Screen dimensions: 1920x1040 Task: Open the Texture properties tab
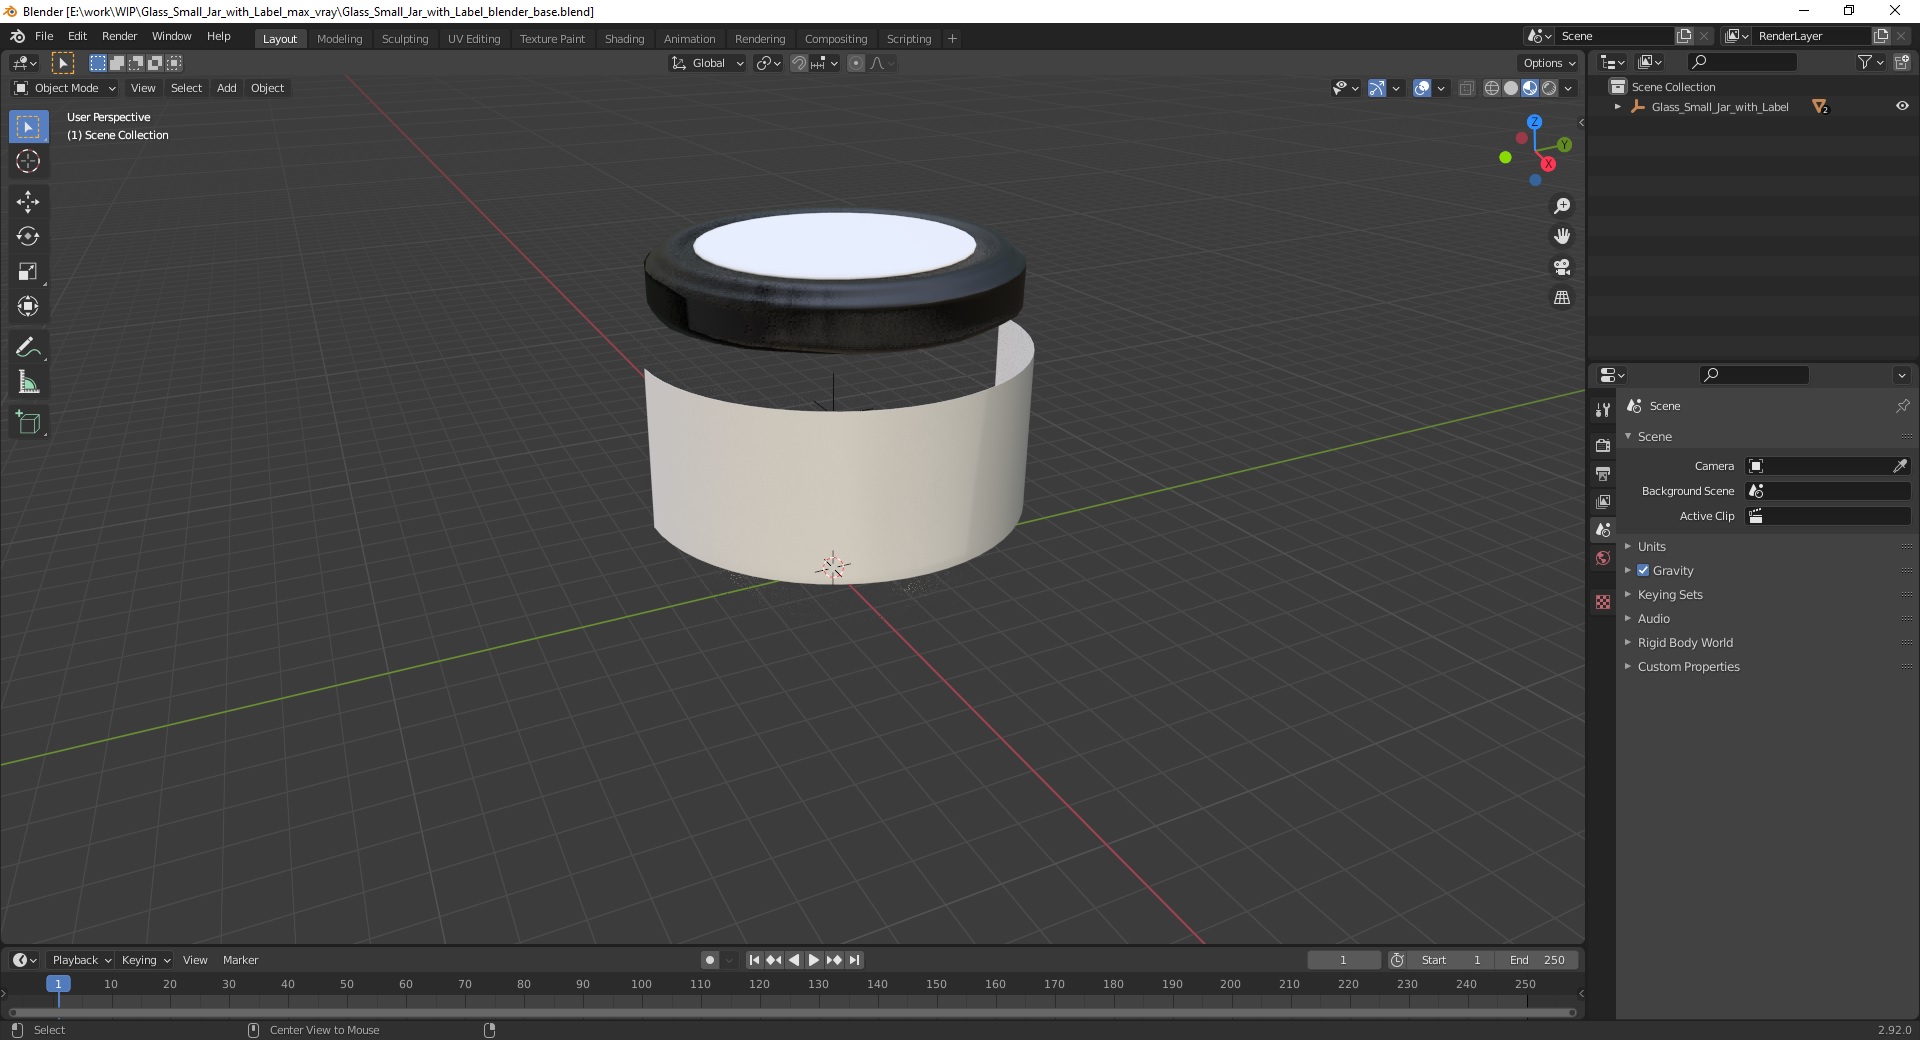[x=1603, y=602]
